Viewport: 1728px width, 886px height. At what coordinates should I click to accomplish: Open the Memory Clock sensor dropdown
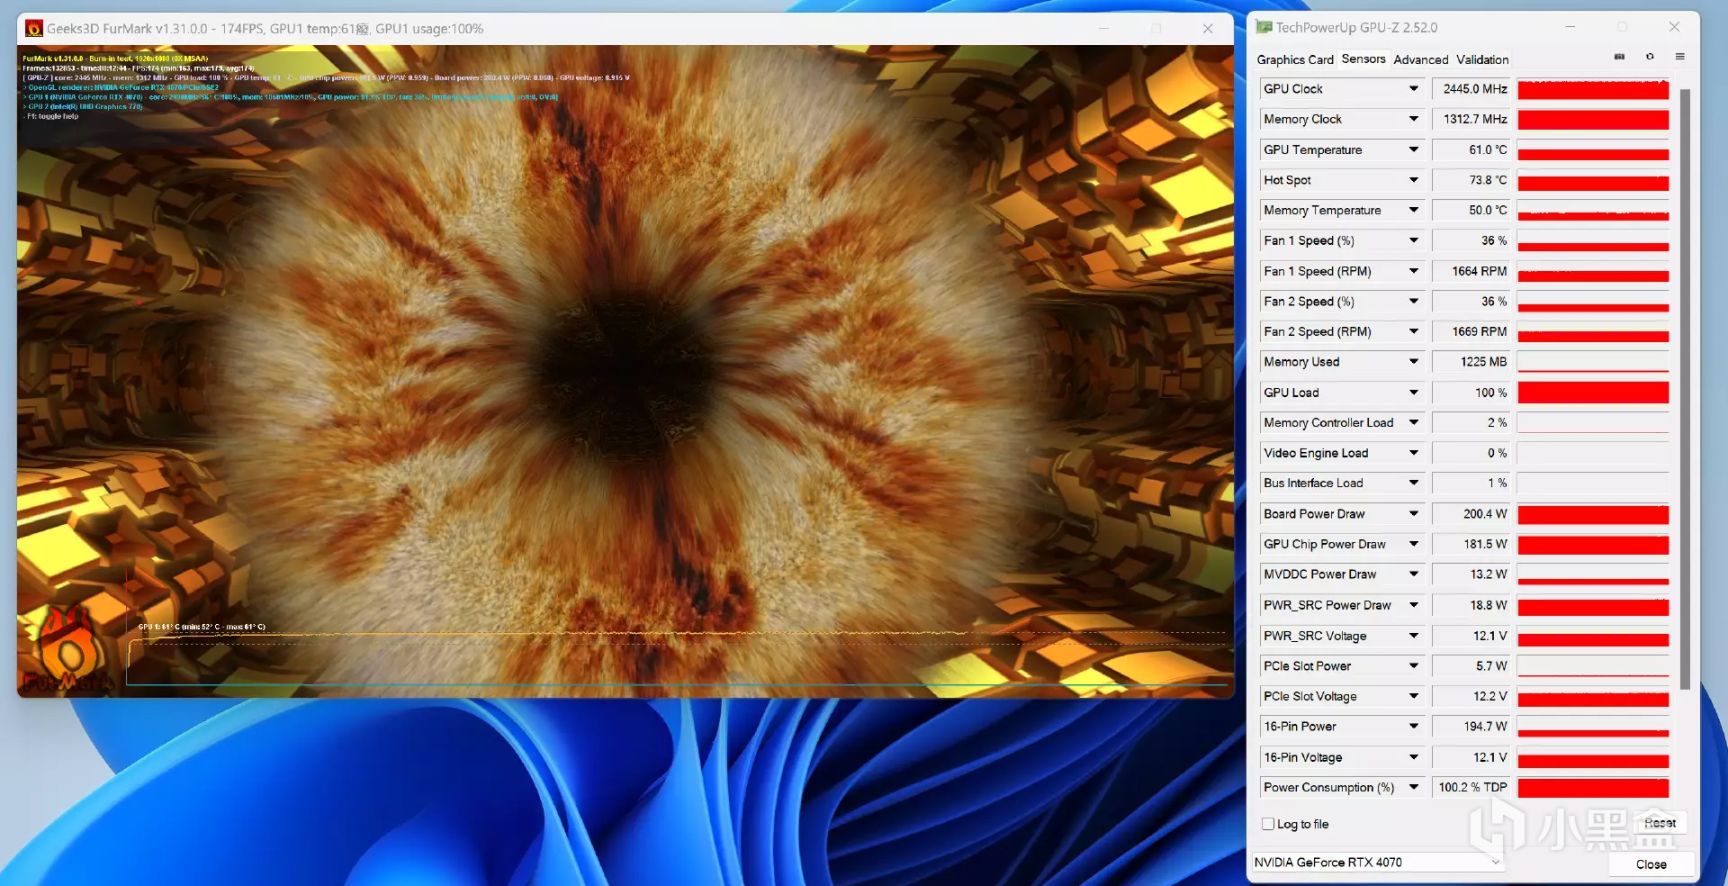click(1414, 119)
